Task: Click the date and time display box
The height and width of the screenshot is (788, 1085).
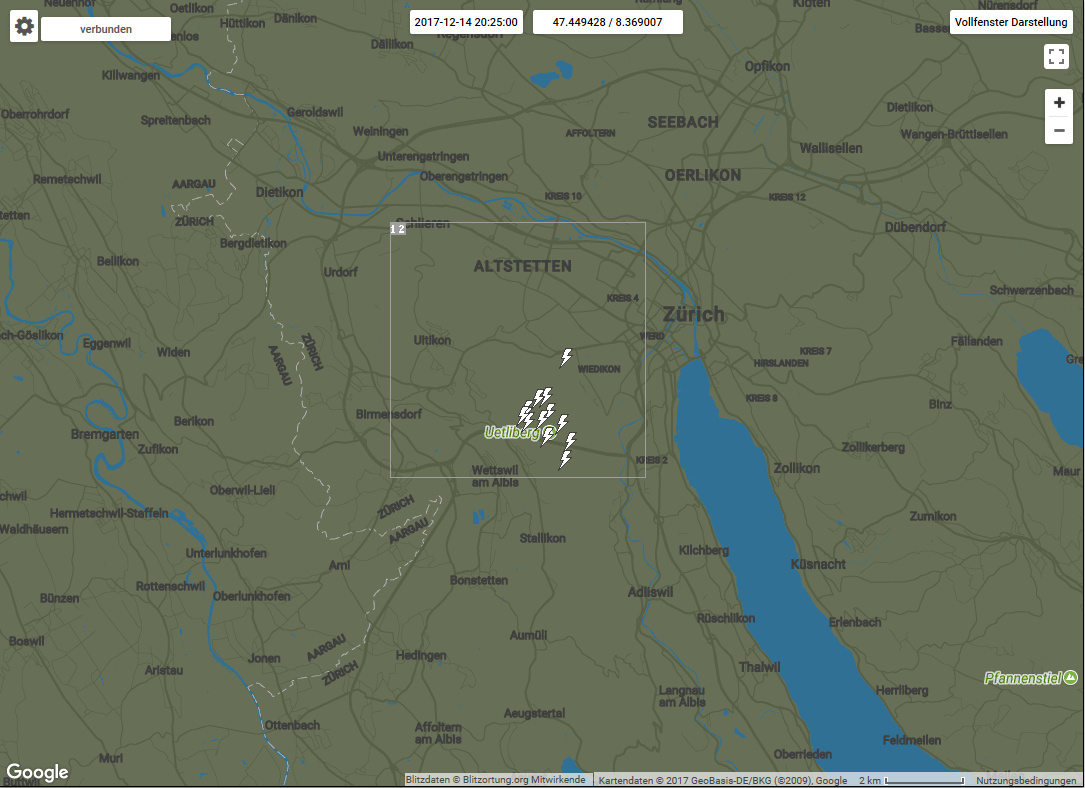Action: coord(466,22)
